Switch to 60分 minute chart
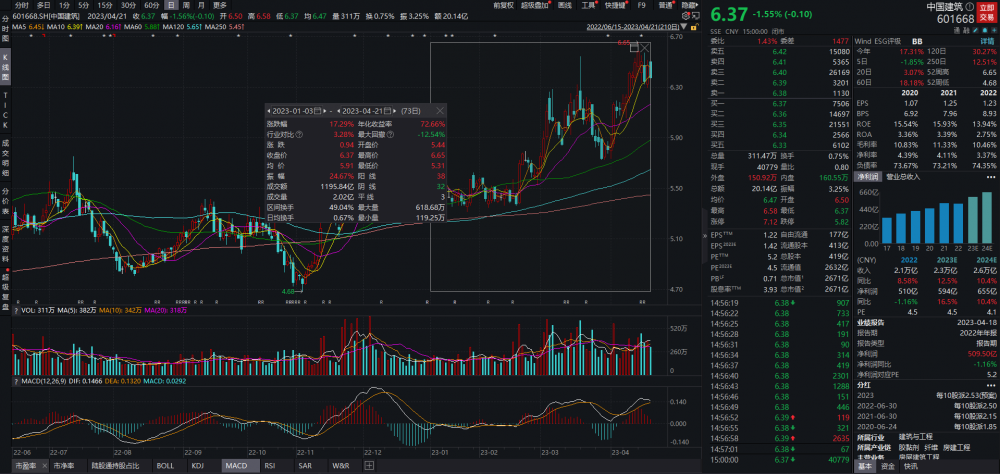1000x474 pixels. pos(152,5)
